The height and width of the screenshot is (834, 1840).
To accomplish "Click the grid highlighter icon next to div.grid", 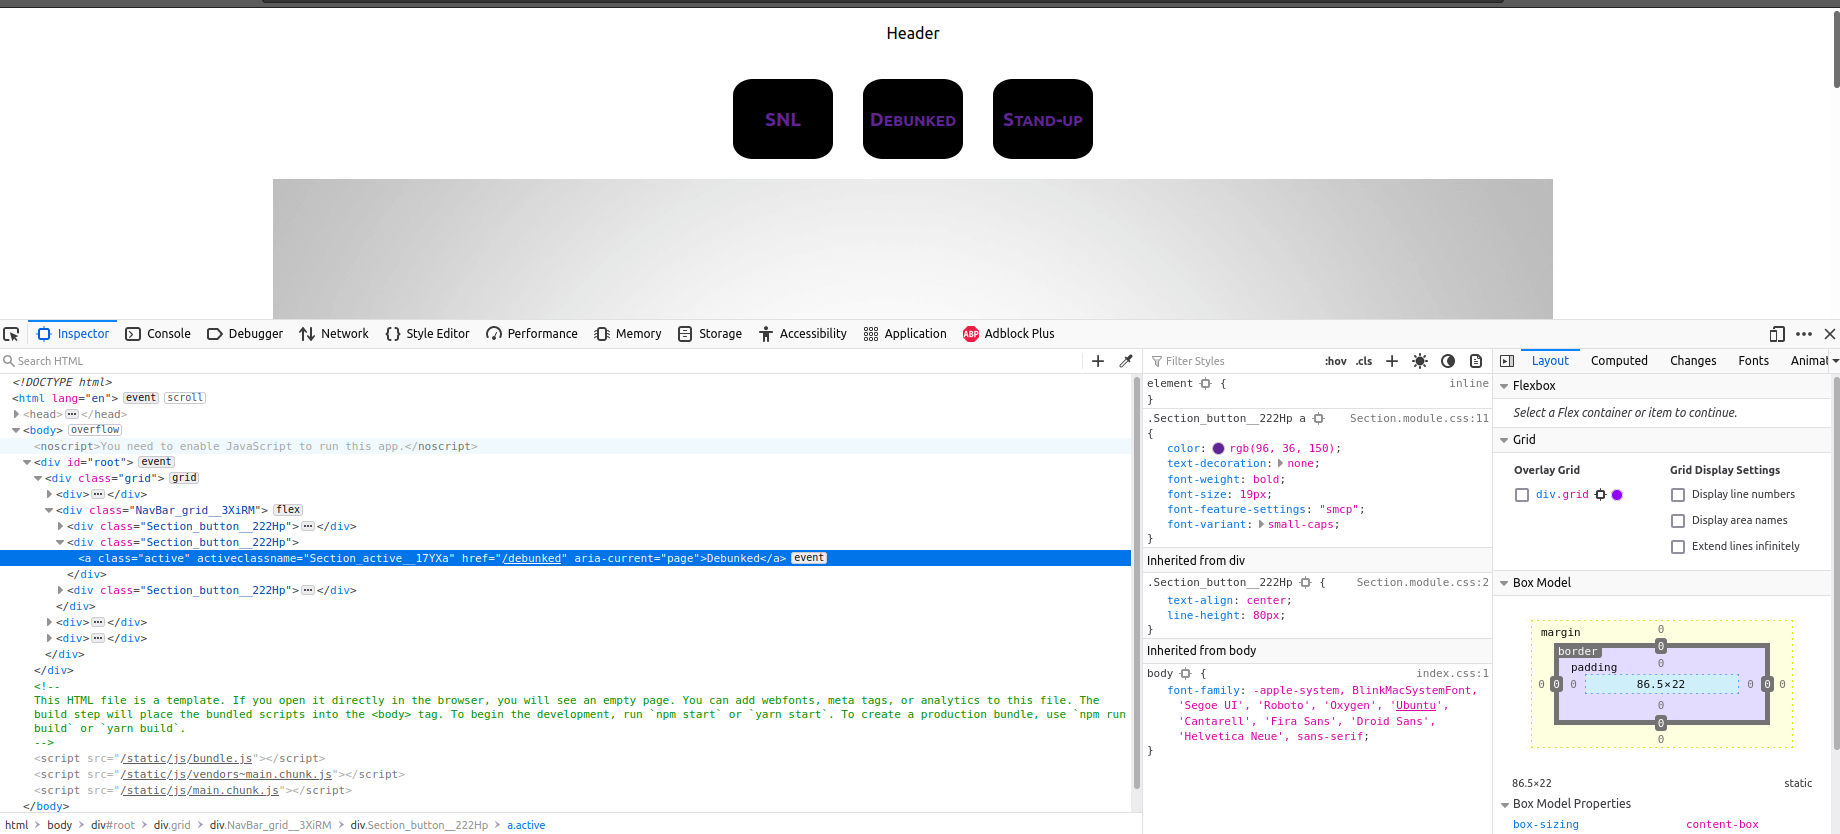I will coord(1601,495).
